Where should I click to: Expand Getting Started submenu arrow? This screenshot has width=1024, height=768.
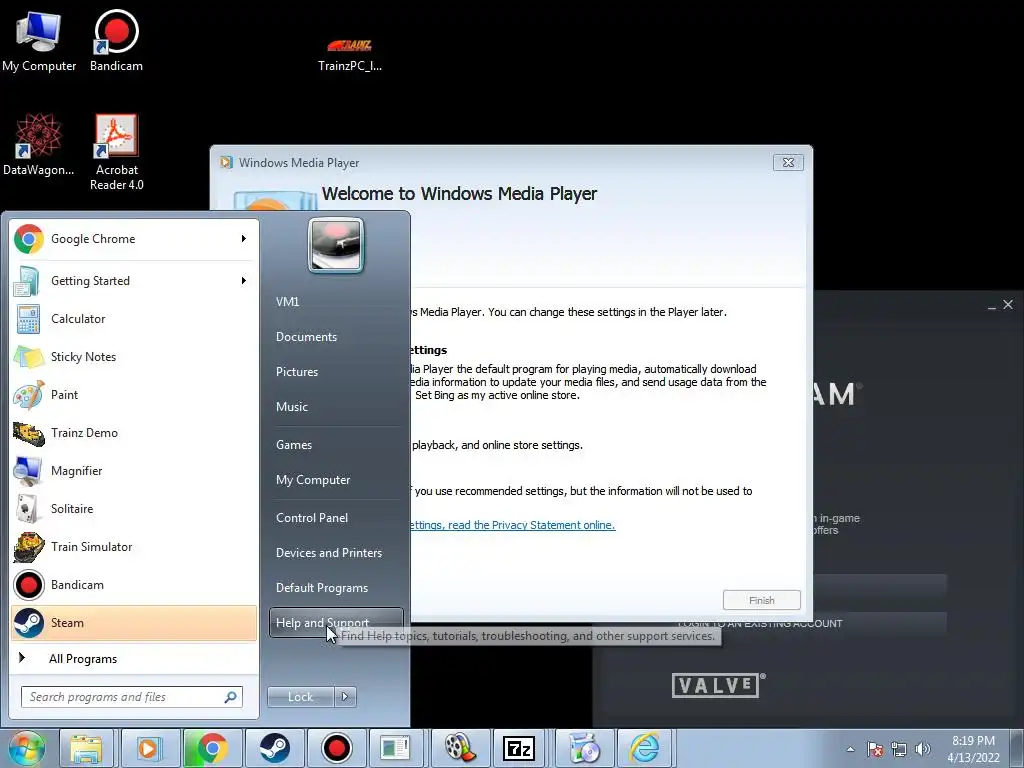[x=244, y=281]
